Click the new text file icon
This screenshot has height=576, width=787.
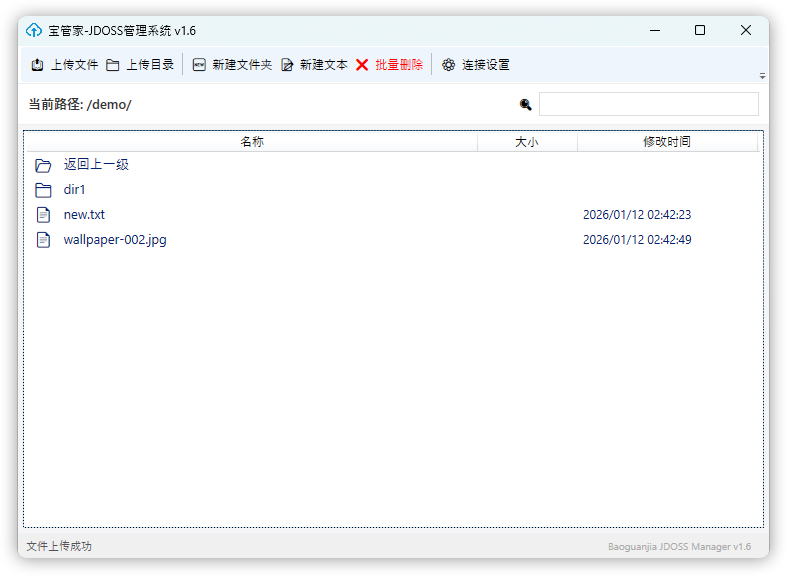(287, 65)
